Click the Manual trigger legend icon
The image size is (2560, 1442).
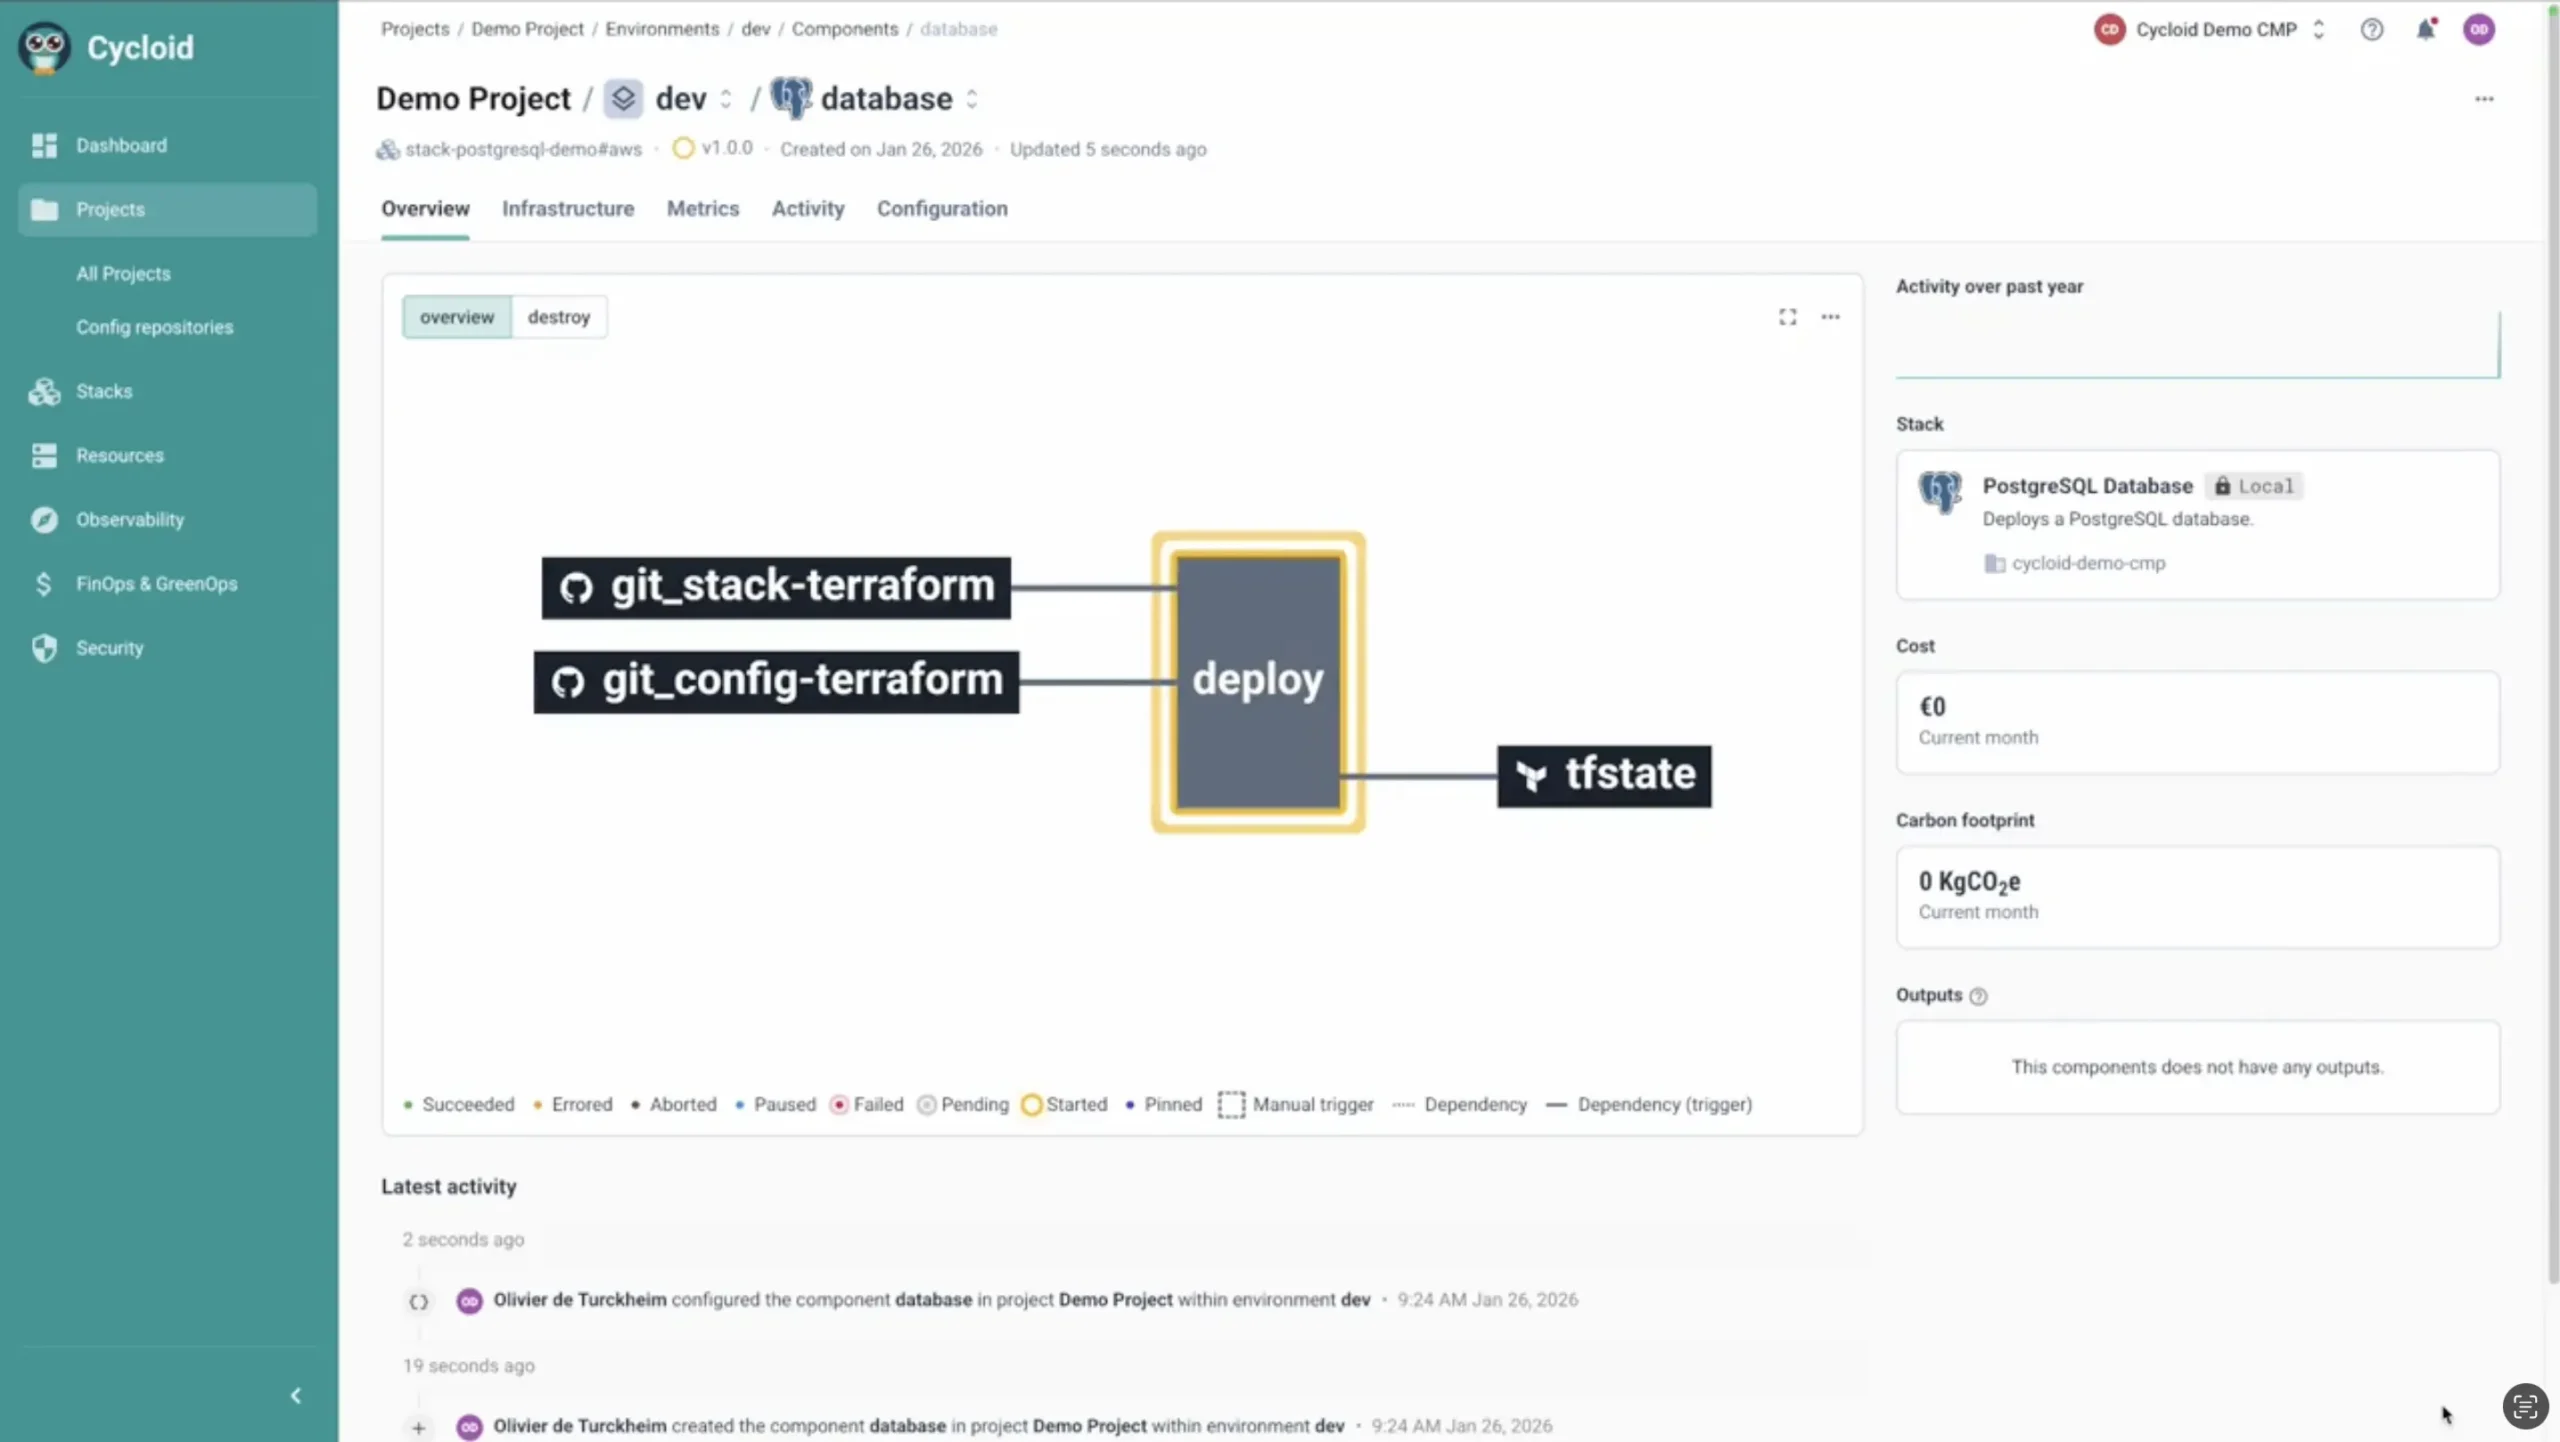1232,1104
